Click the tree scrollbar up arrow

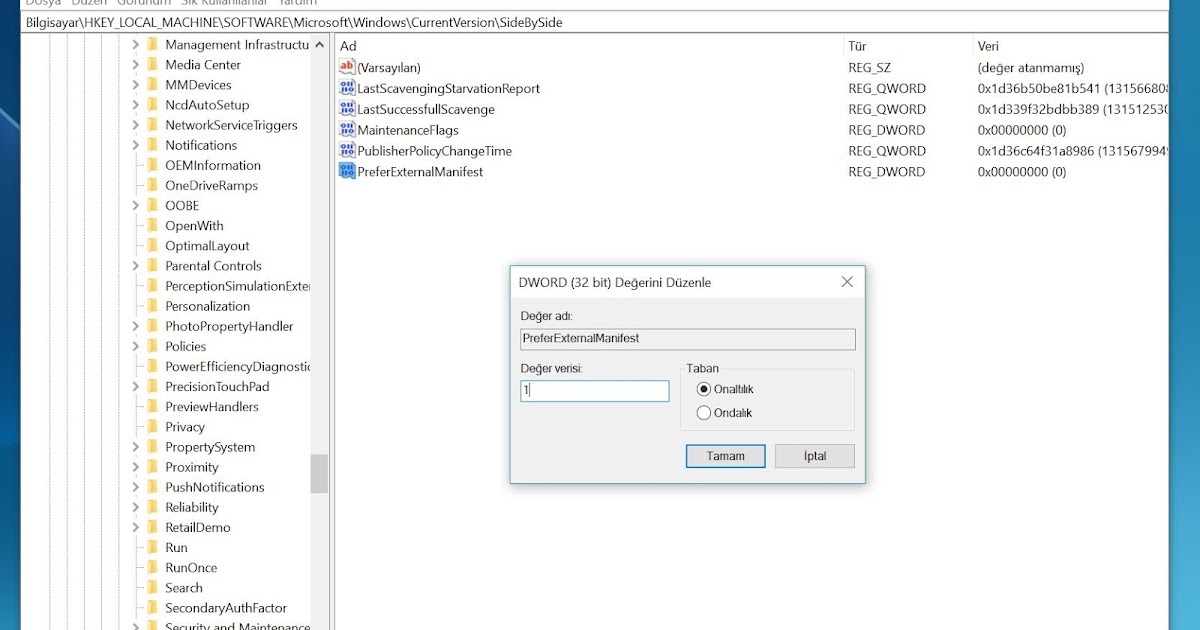pos(319,44)
